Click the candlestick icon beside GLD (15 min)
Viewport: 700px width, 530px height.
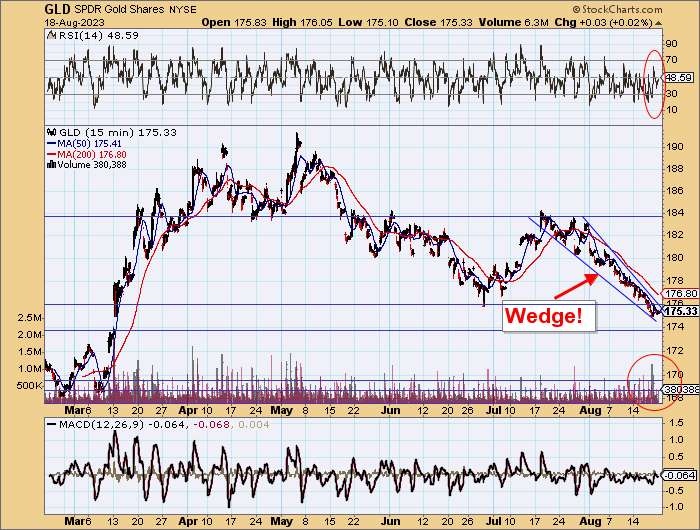[x=52, y=132]
